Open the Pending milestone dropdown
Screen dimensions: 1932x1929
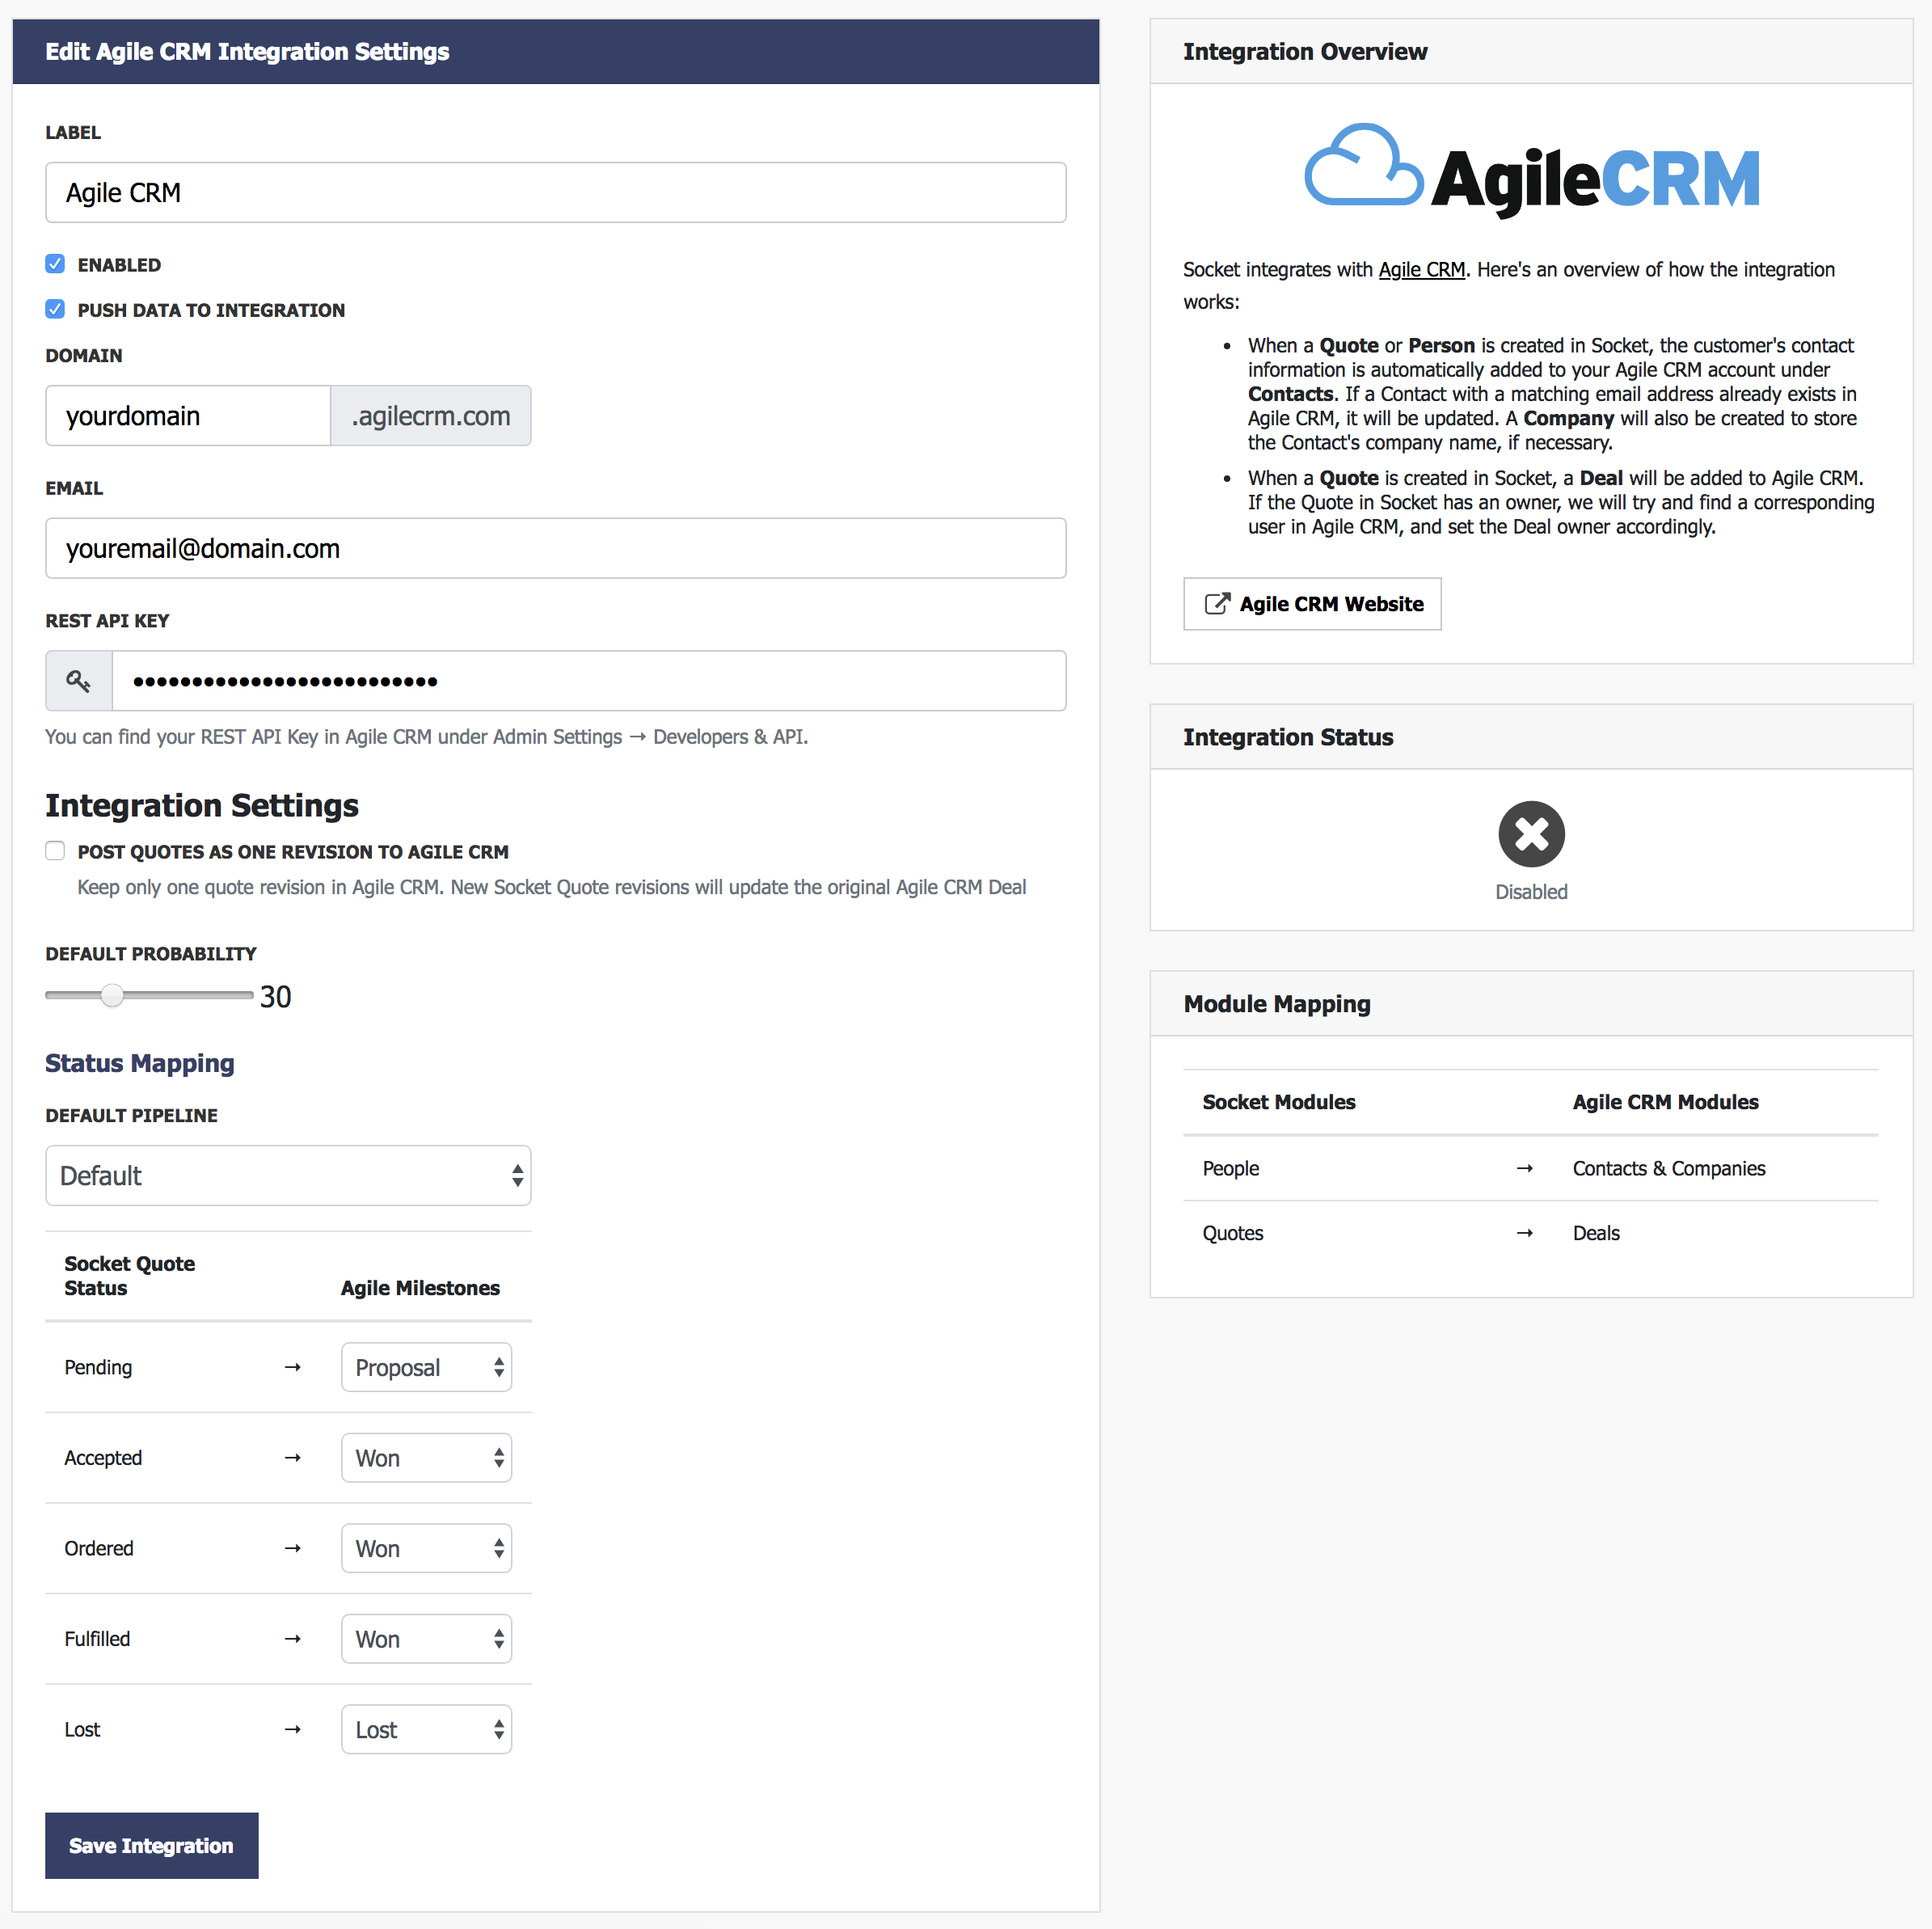point(427,1367)
